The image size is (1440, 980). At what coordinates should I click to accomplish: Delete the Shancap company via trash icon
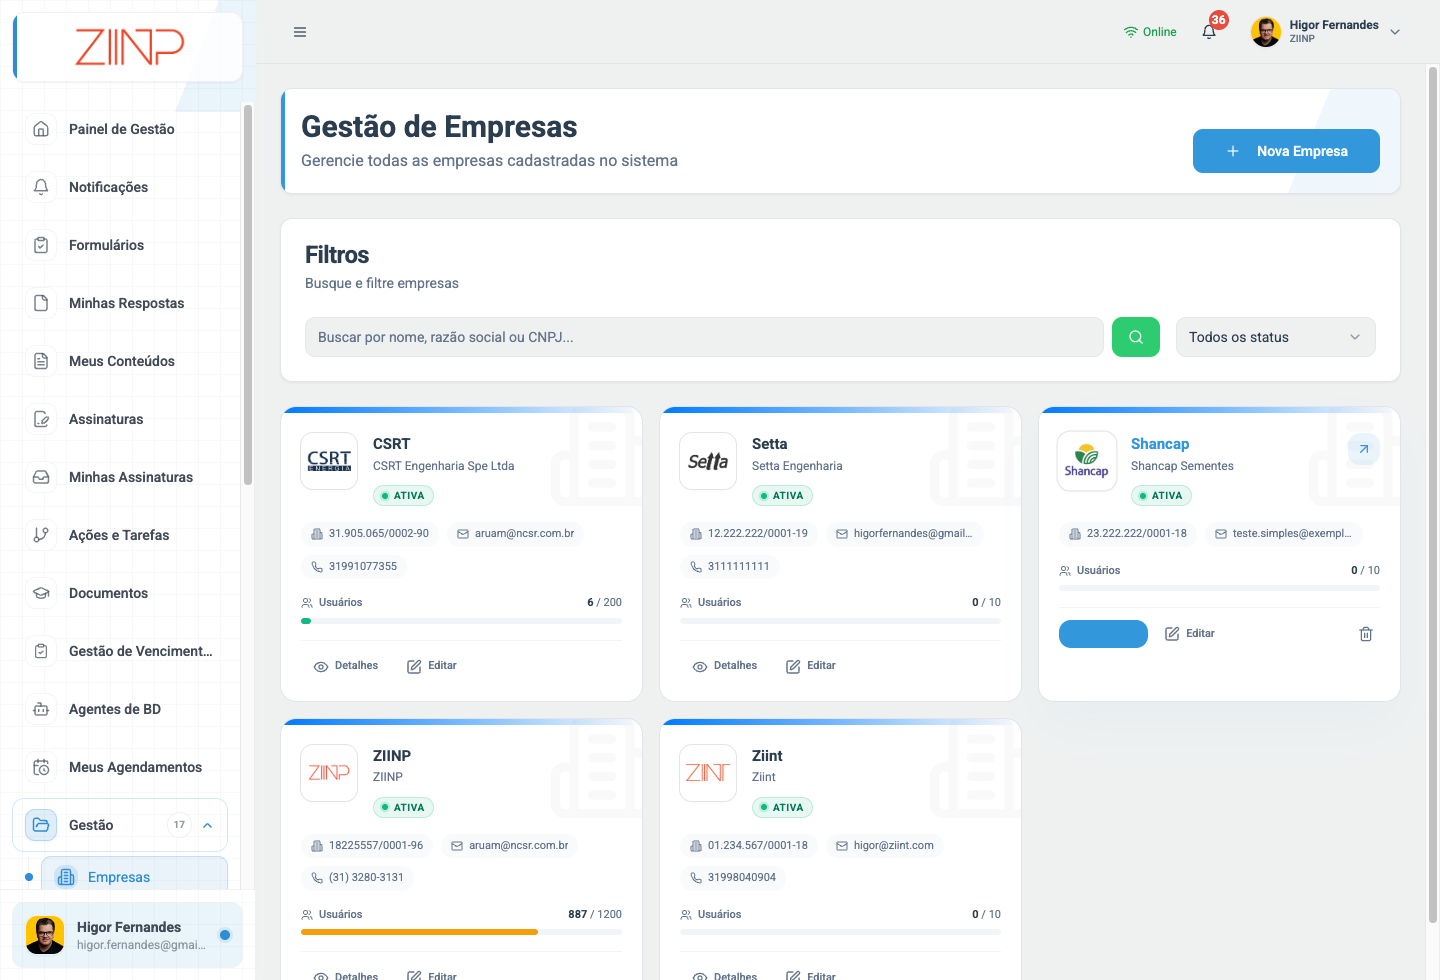1366,634
